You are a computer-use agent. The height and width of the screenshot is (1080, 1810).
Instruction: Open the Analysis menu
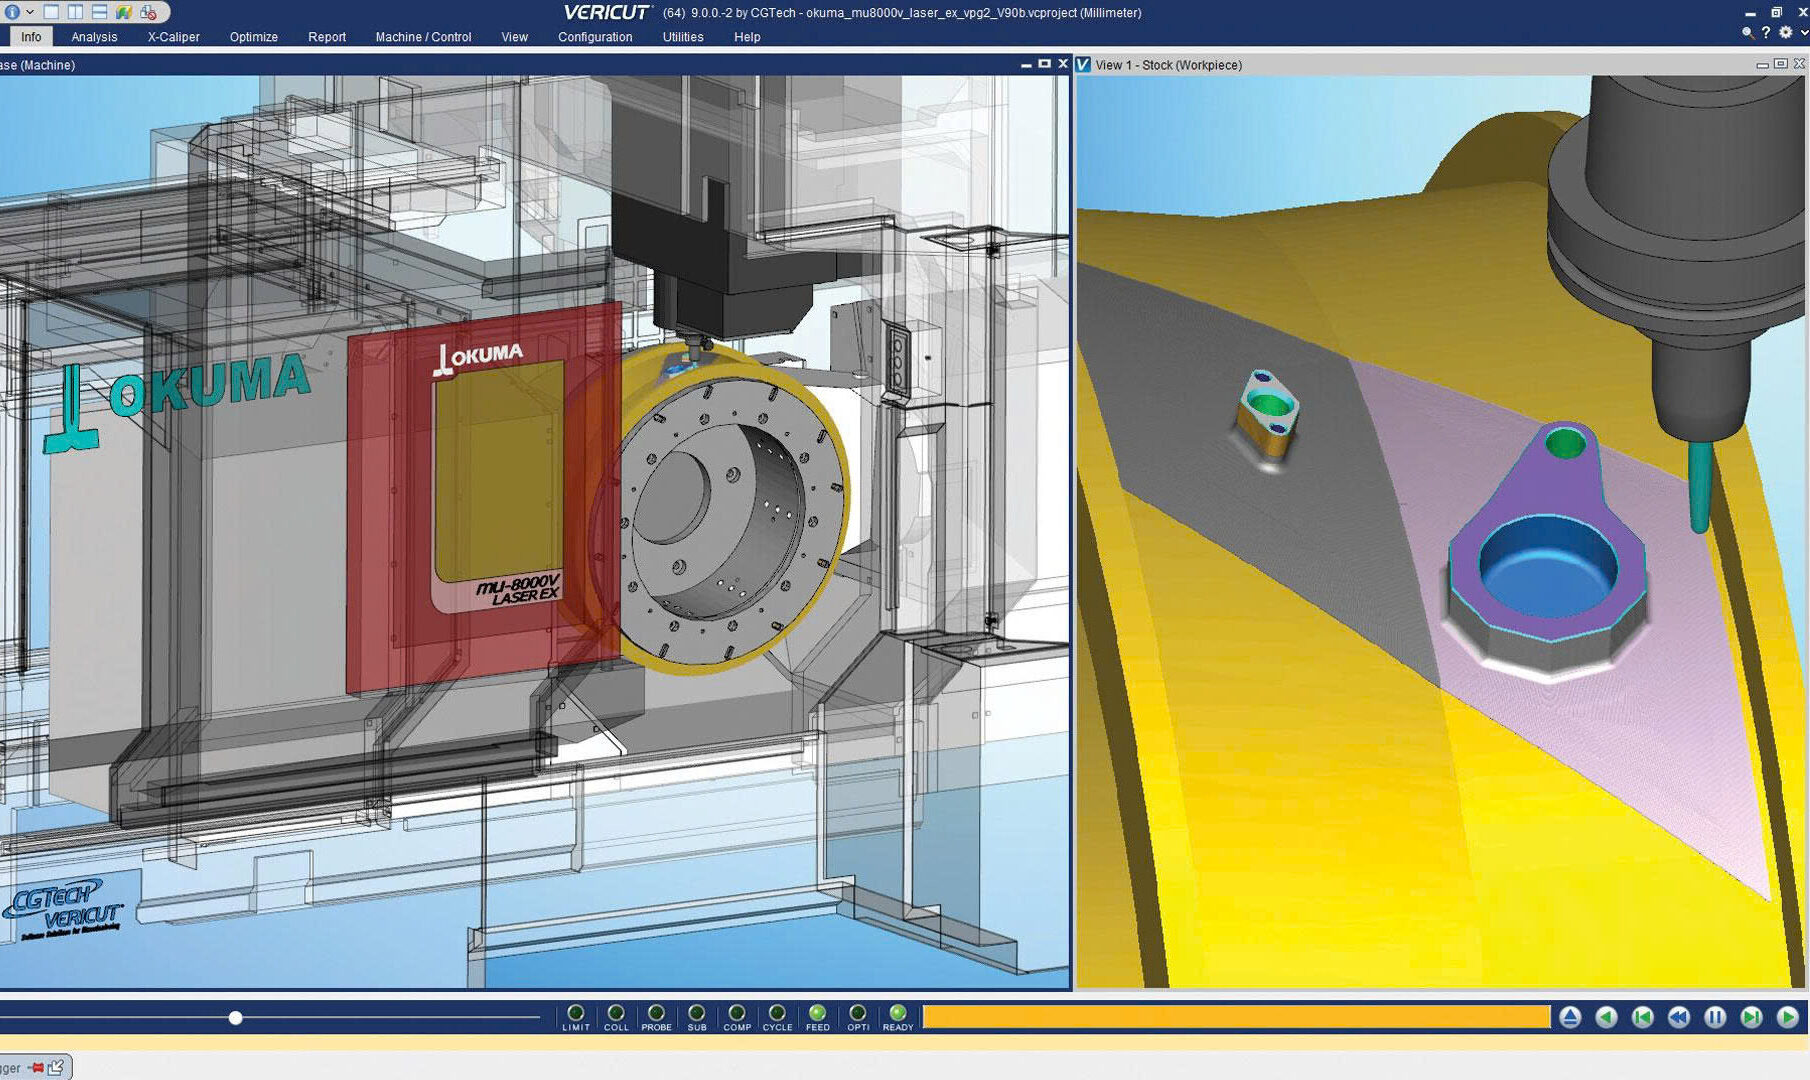(94, 37)
